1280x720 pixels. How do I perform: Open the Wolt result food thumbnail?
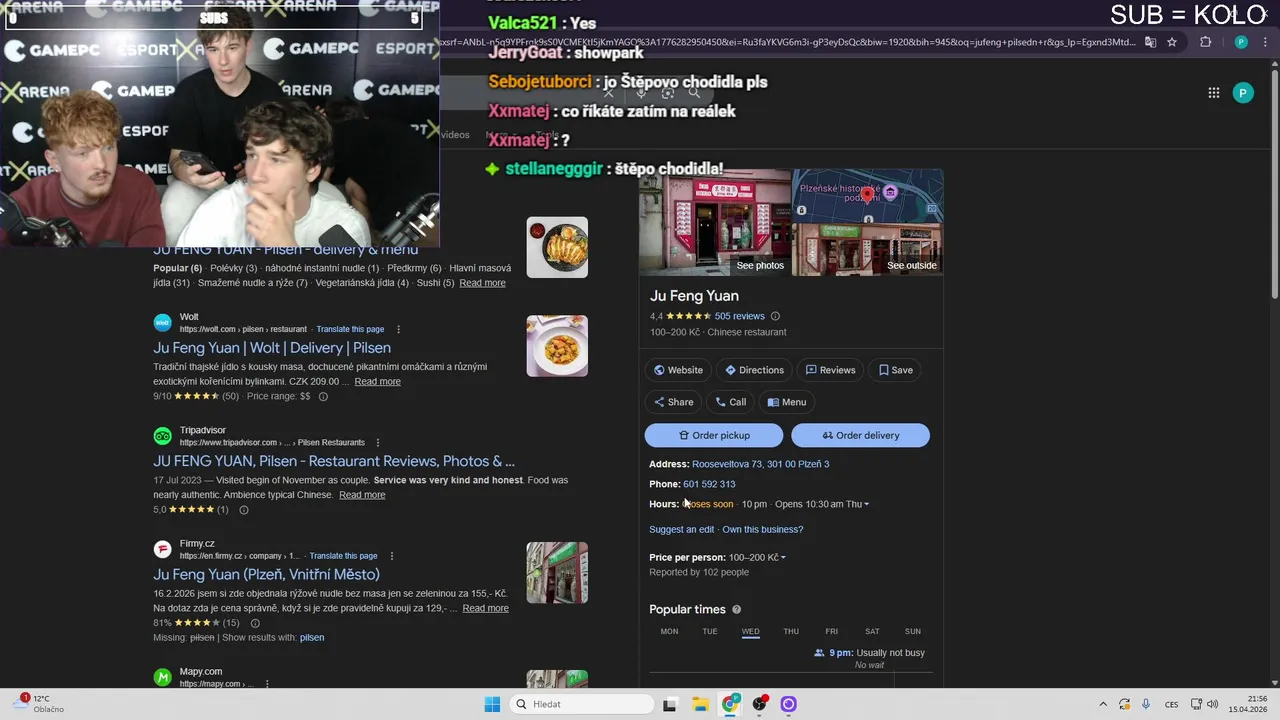coord(557,346)
